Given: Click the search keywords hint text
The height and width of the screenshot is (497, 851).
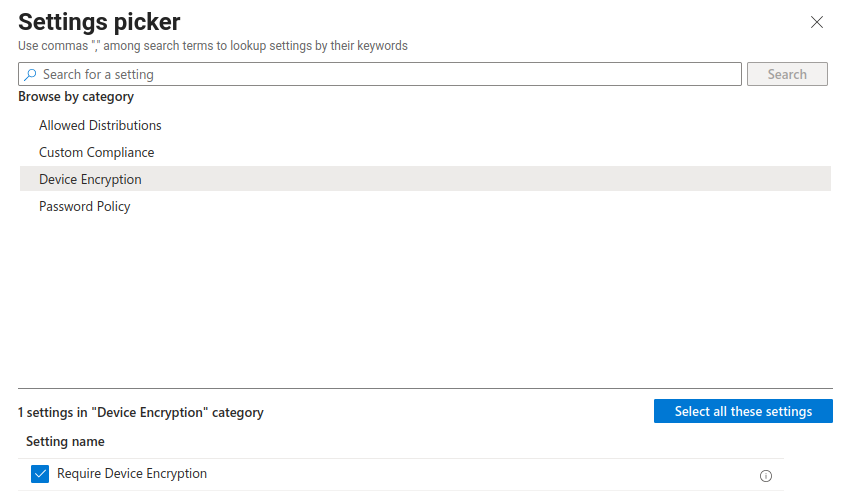Looking at the screenshot, I should pos(213,46).
